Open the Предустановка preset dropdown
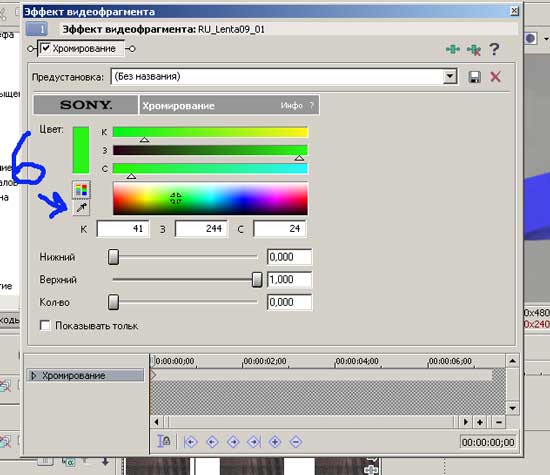 pyautogui.click(x=450, y=76)
